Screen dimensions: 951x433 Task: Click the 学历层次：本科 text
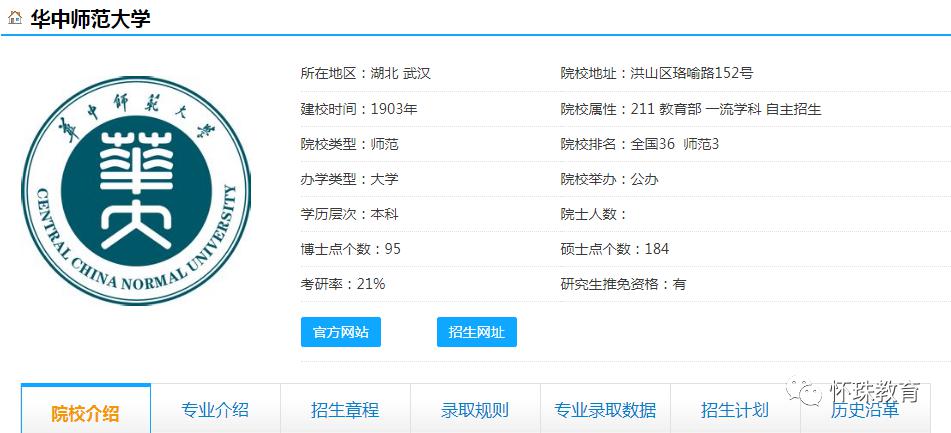tap(349, 214)
